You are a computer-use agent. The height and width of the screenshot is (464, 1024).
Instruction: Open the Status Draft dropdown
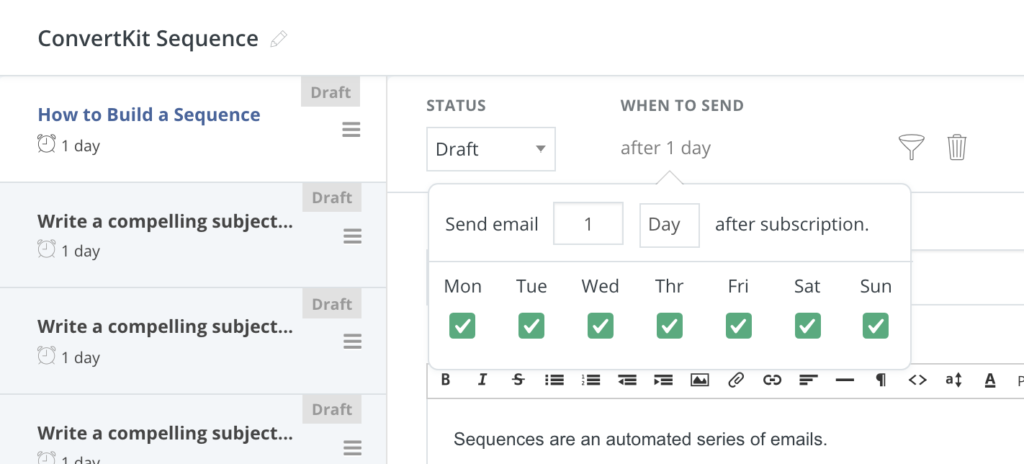pyautogui.click(x=491, y=149)
